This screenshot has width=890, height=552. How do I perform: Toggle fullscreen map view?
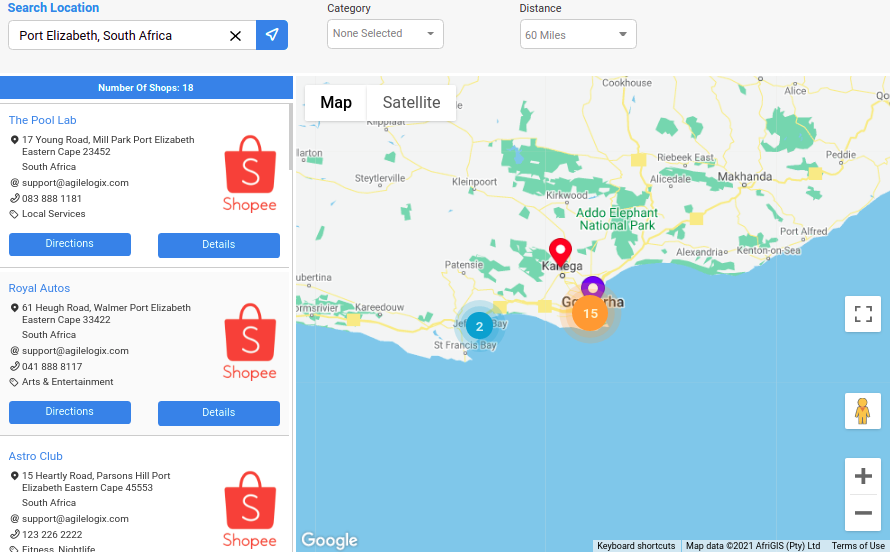click(x=863, y=314)
